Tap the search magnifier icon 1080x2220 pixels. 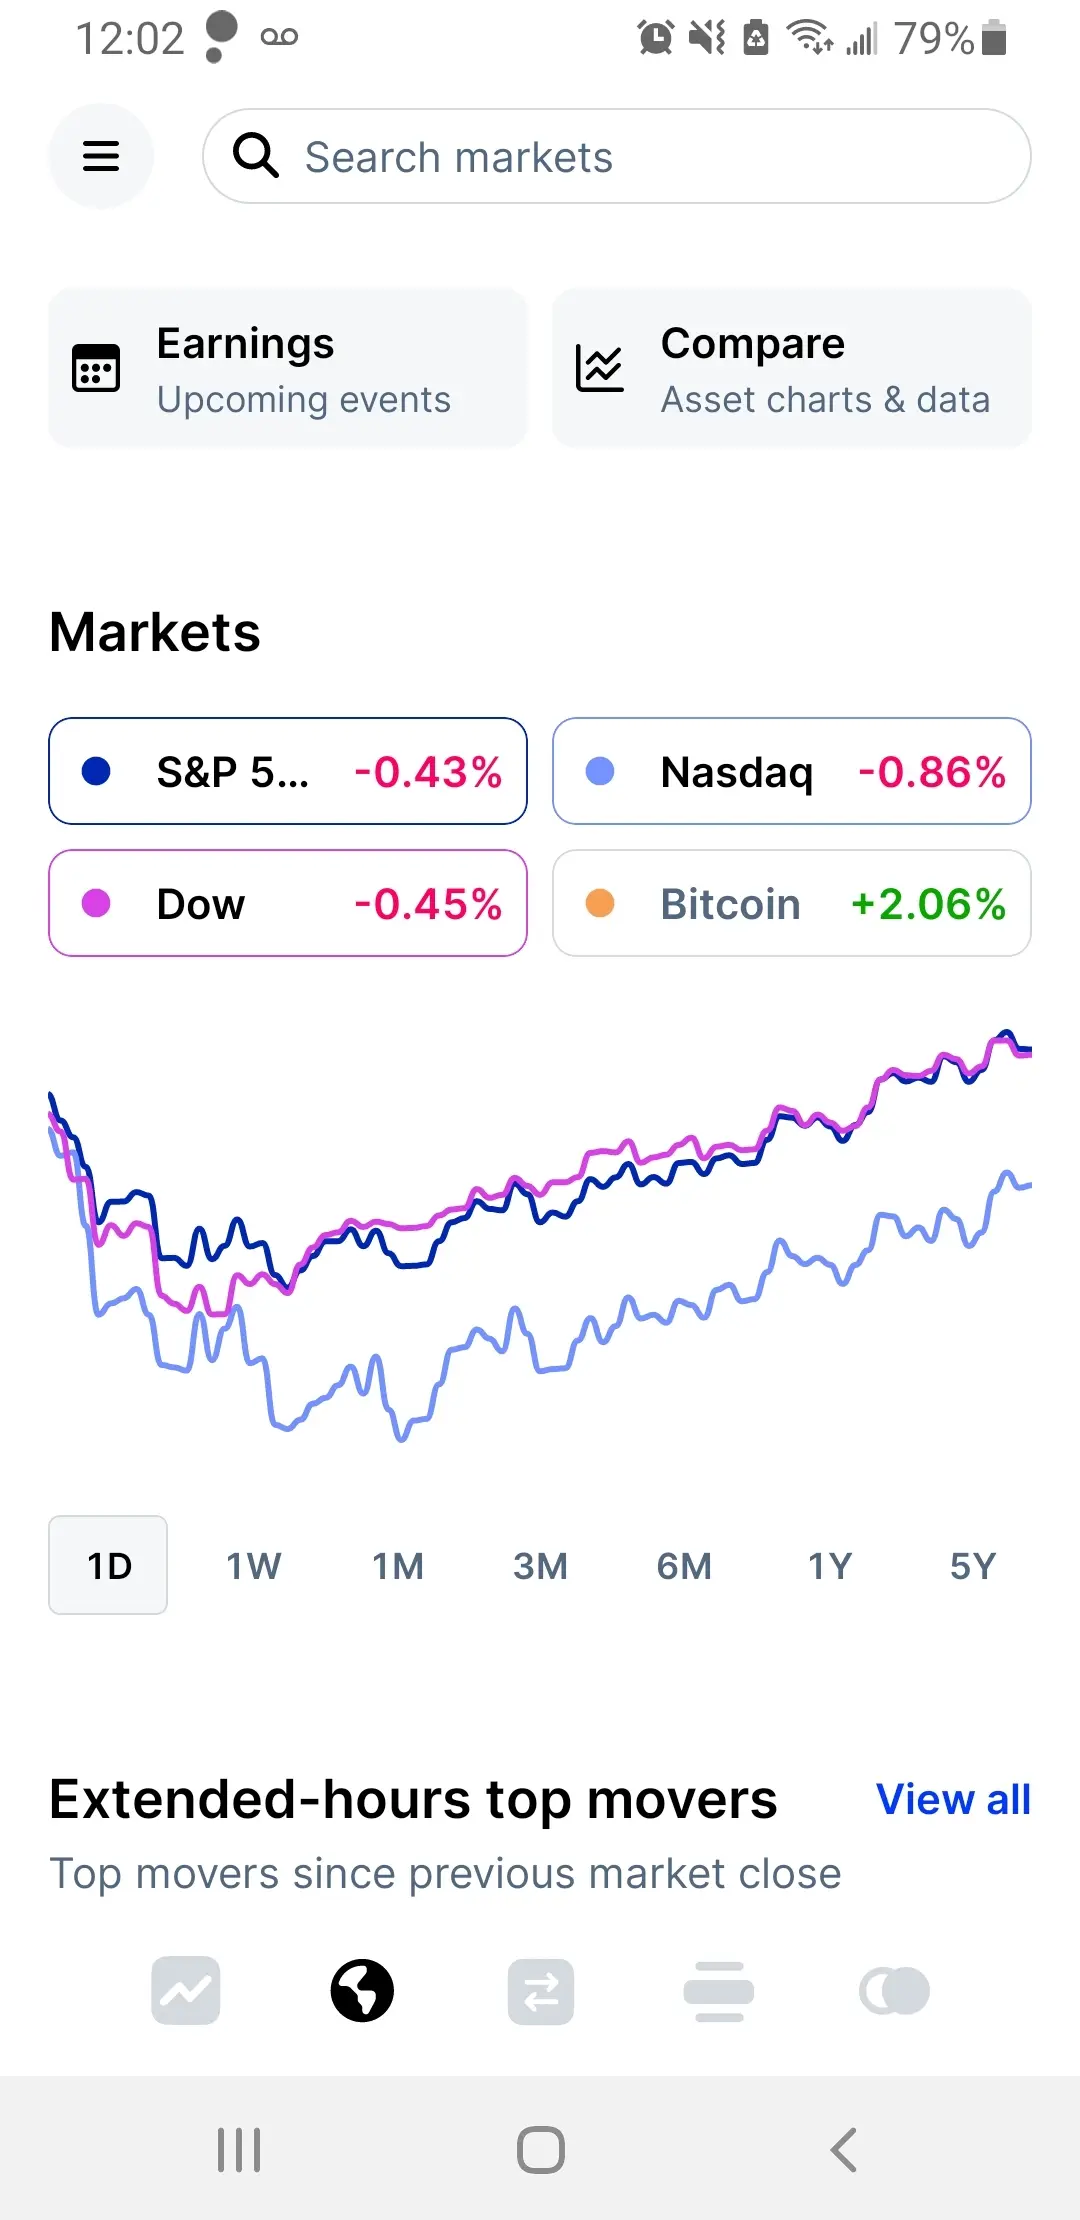pos(256,156)
